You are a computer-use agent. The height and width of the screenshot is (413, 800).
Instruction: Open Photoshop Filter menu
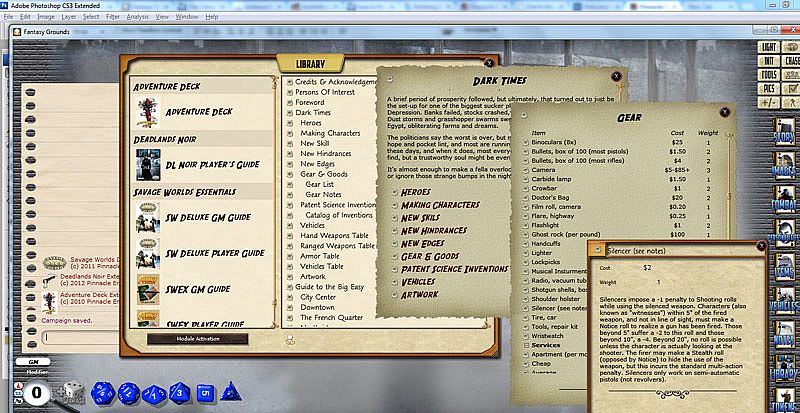click(113, 17)
